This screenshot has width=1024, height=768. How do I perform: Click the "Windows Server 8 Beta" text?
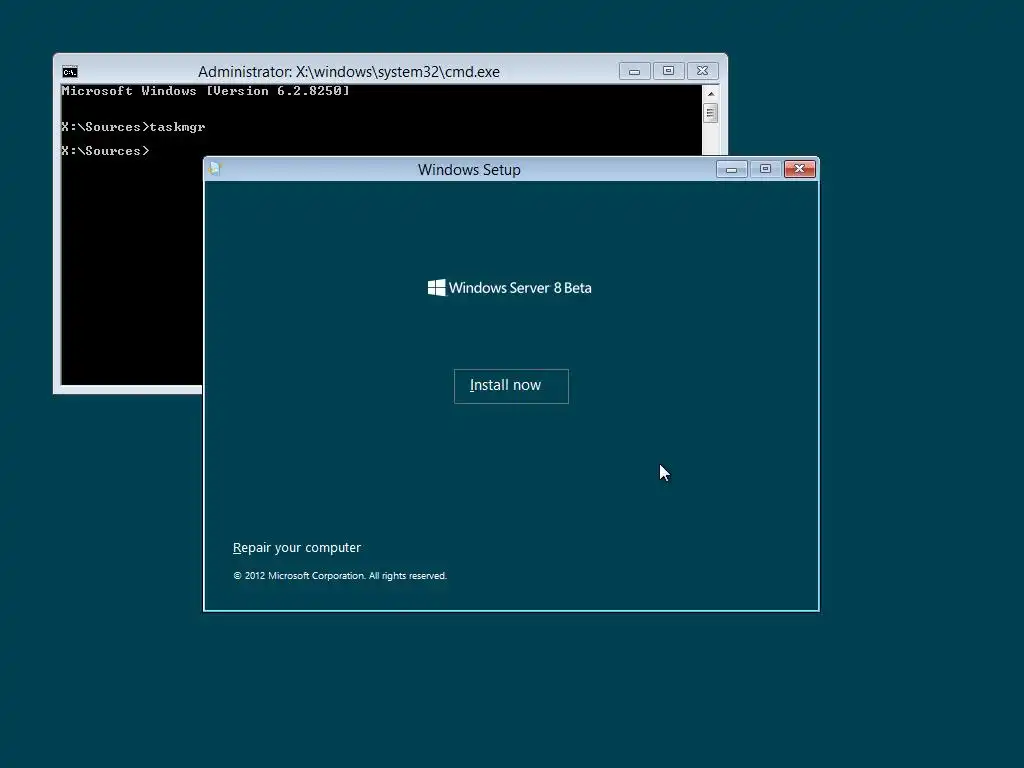520,288
